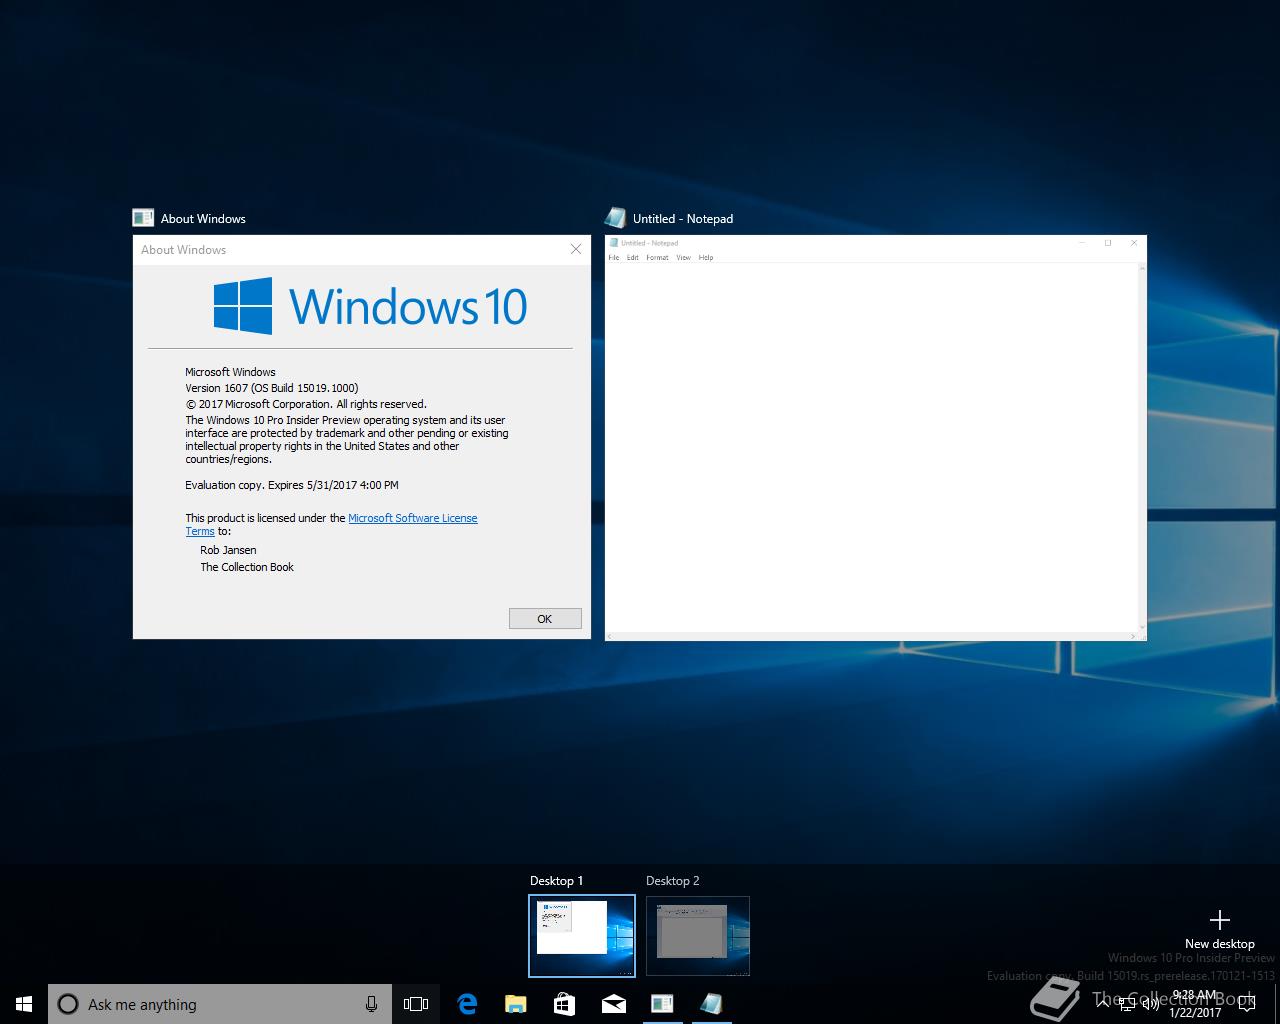
Task: Open the Mail app on the taskbar
Action: (613, 1004)
